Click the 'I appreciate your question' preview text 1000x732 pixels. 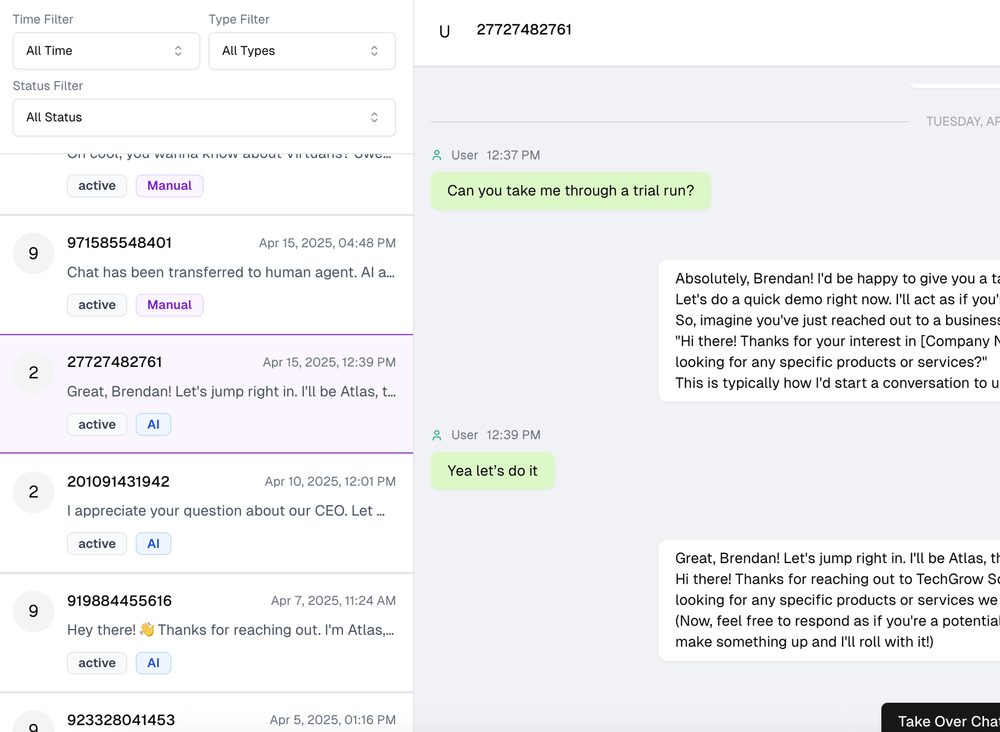coord(226,511)
